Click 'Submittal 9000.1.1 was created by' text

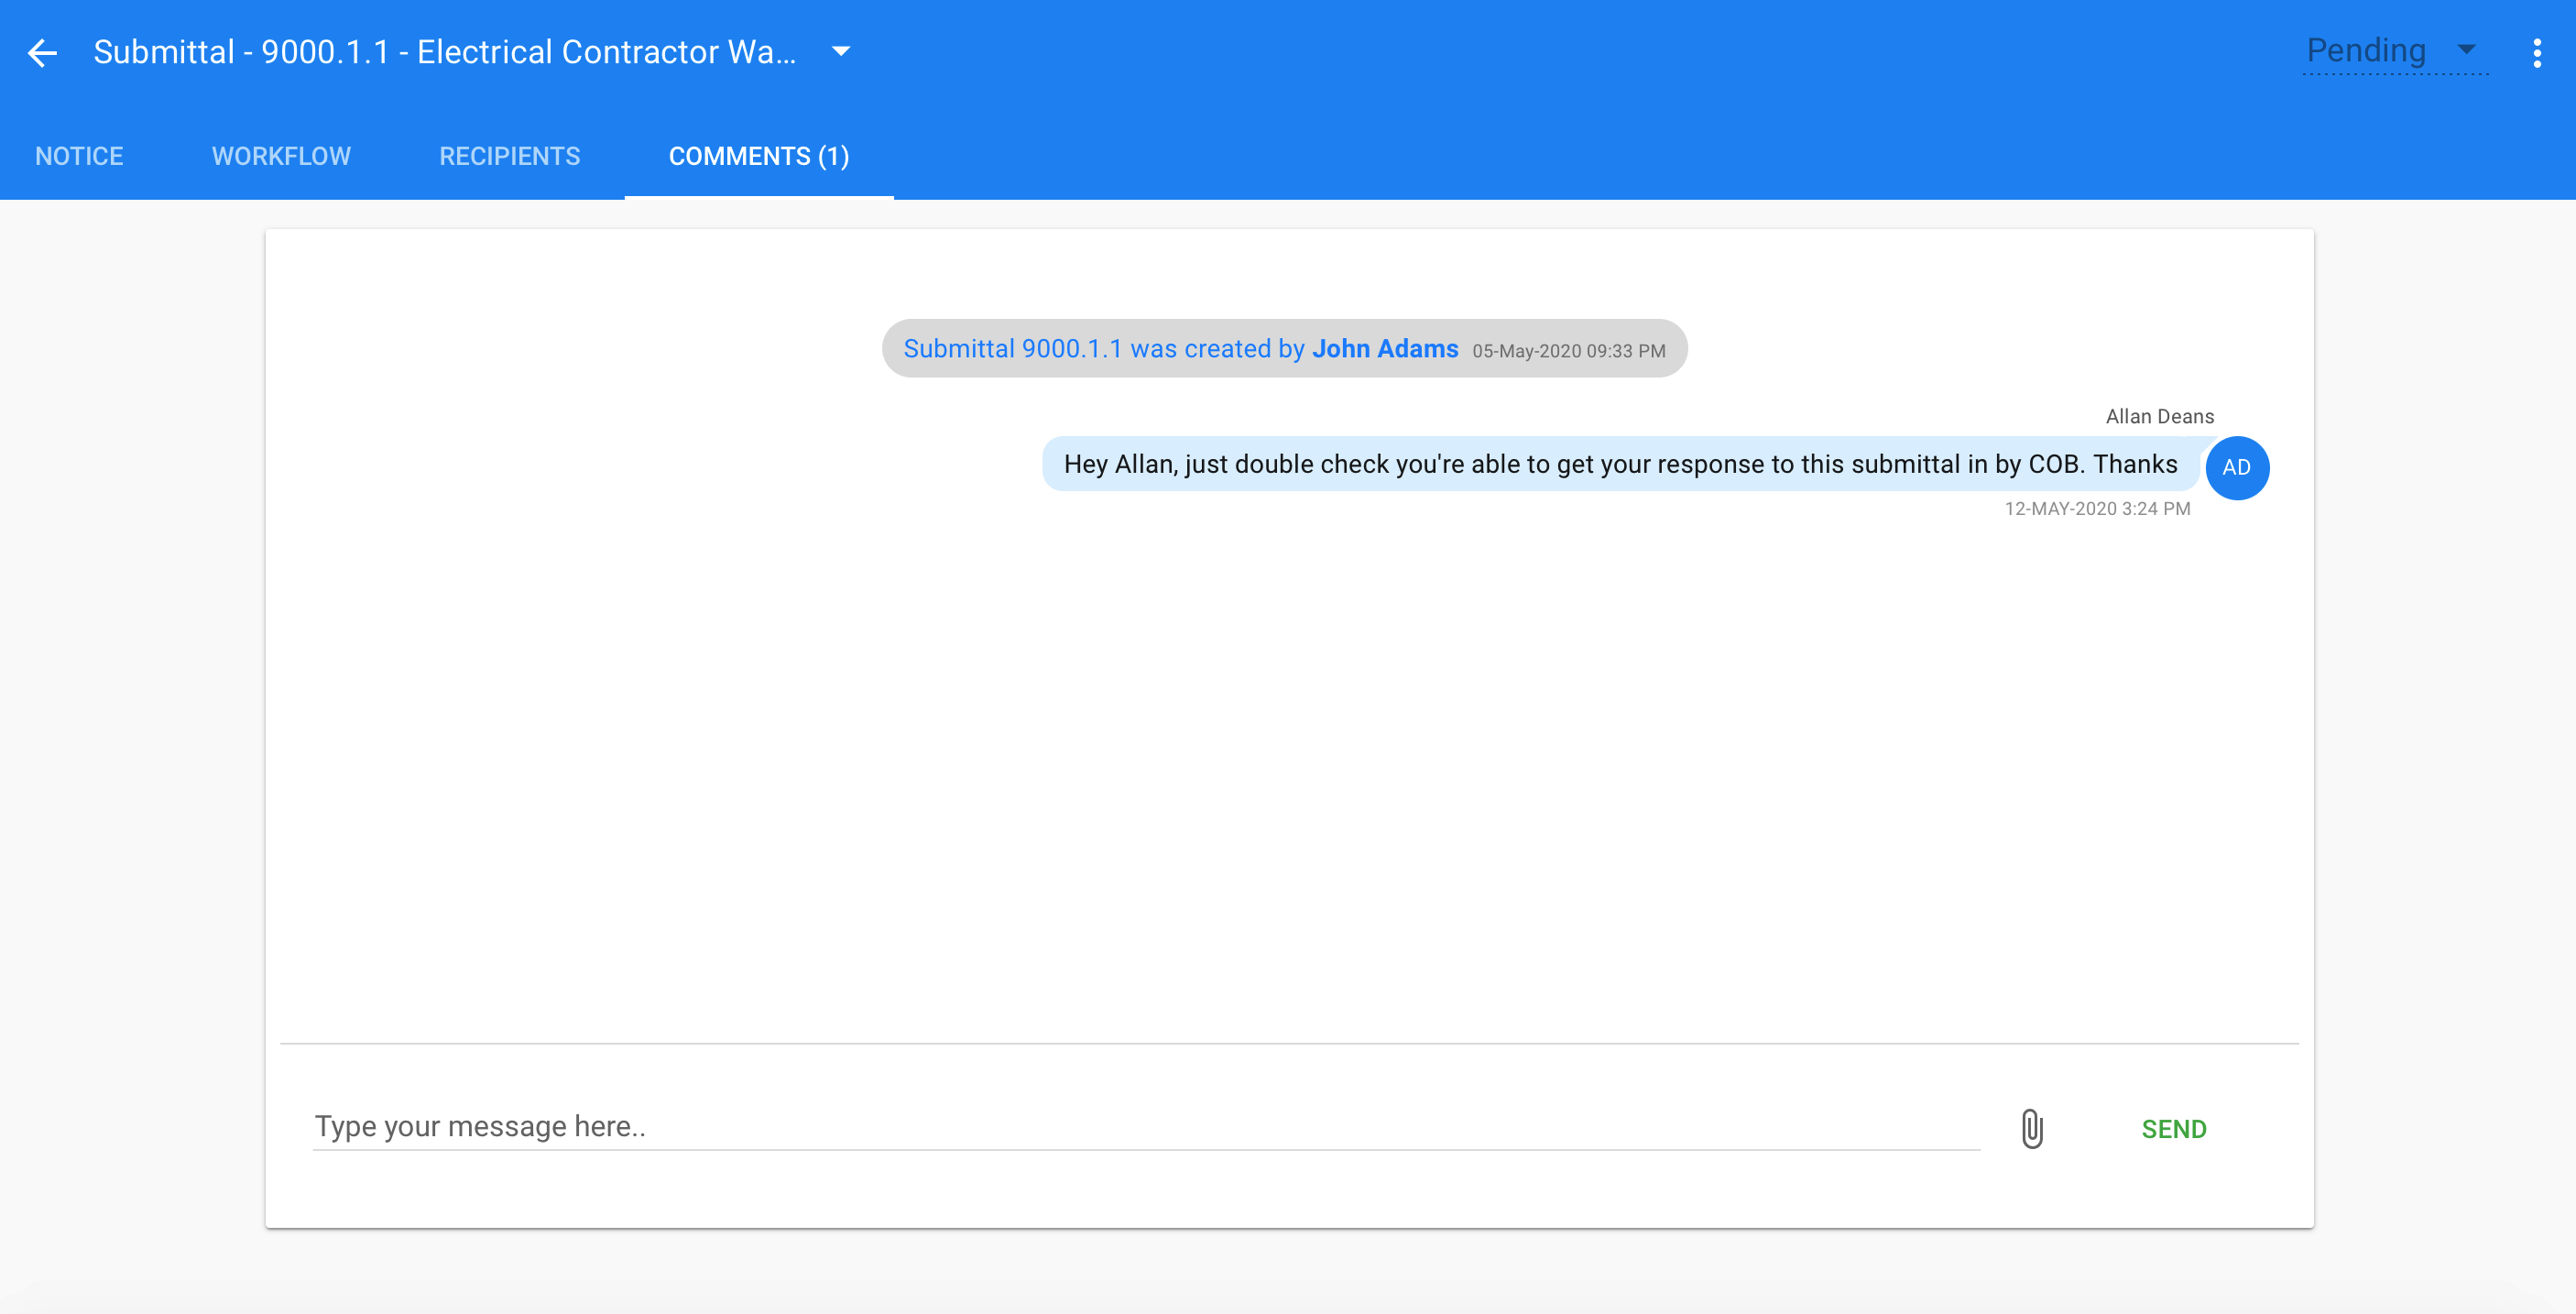pos(1104,348)
